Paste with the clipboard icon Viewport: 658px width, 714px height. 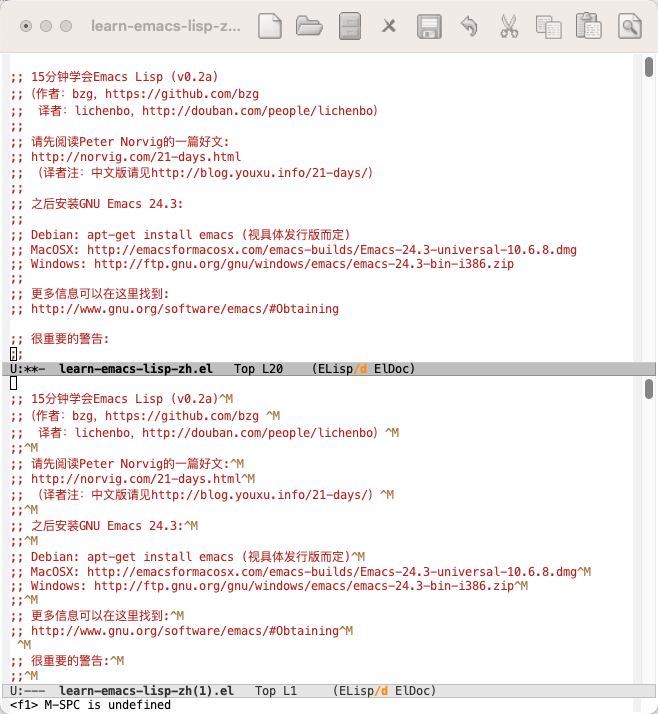(x=588, y=27)
